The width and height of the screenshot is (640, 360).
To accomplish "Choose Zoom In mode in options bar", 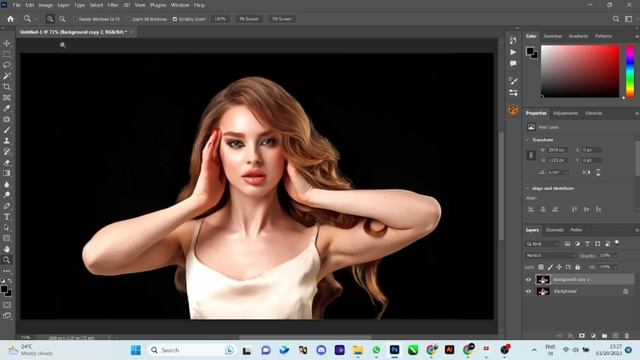I will click(50, 19).
